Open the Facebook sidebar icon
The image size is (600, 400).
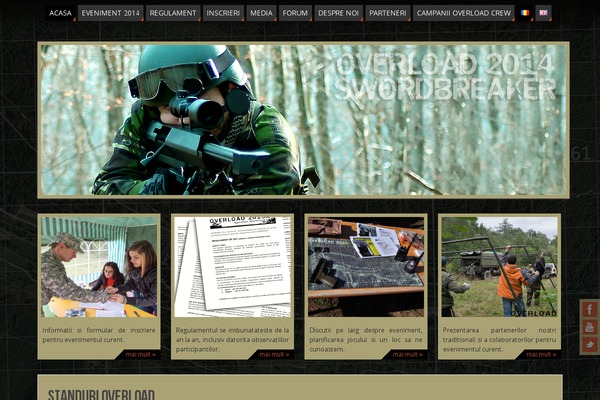[590, 309]
